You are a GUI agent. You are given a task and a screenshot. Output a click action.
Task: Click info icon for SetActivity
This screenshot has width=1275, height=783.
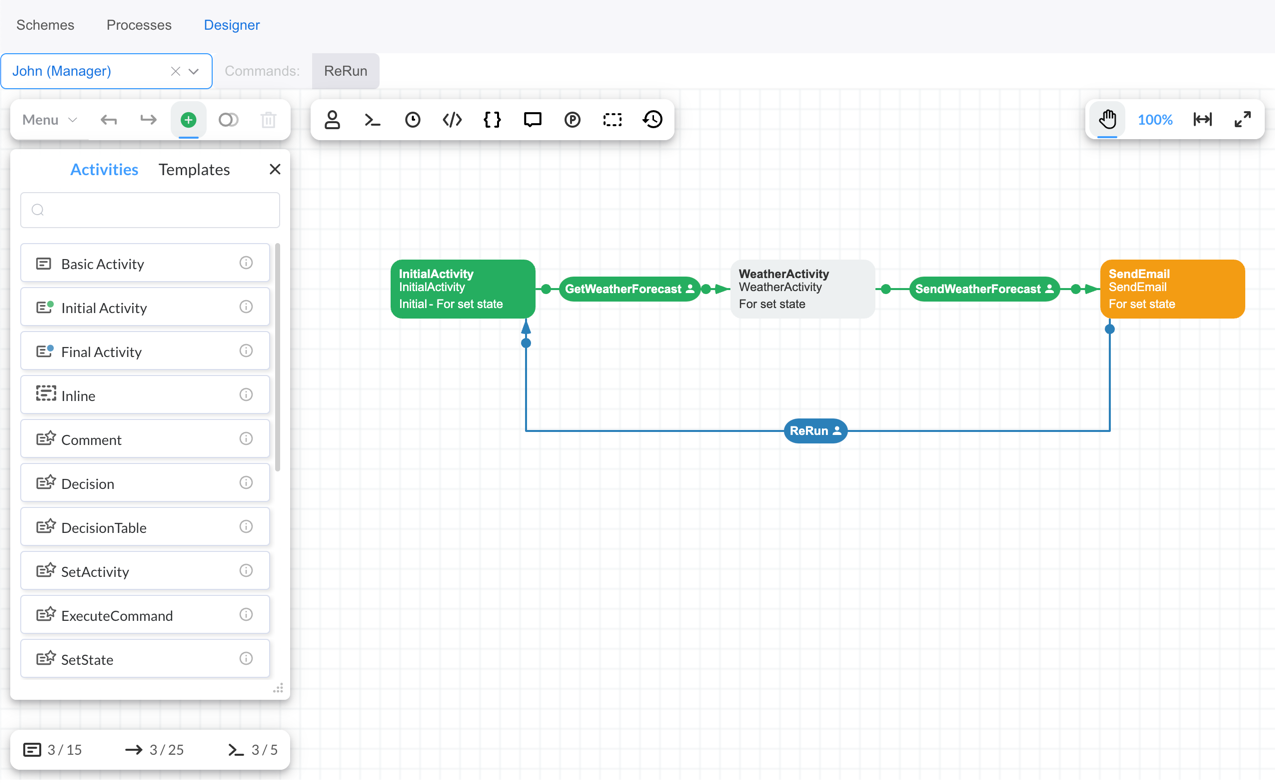pos(246,571)
